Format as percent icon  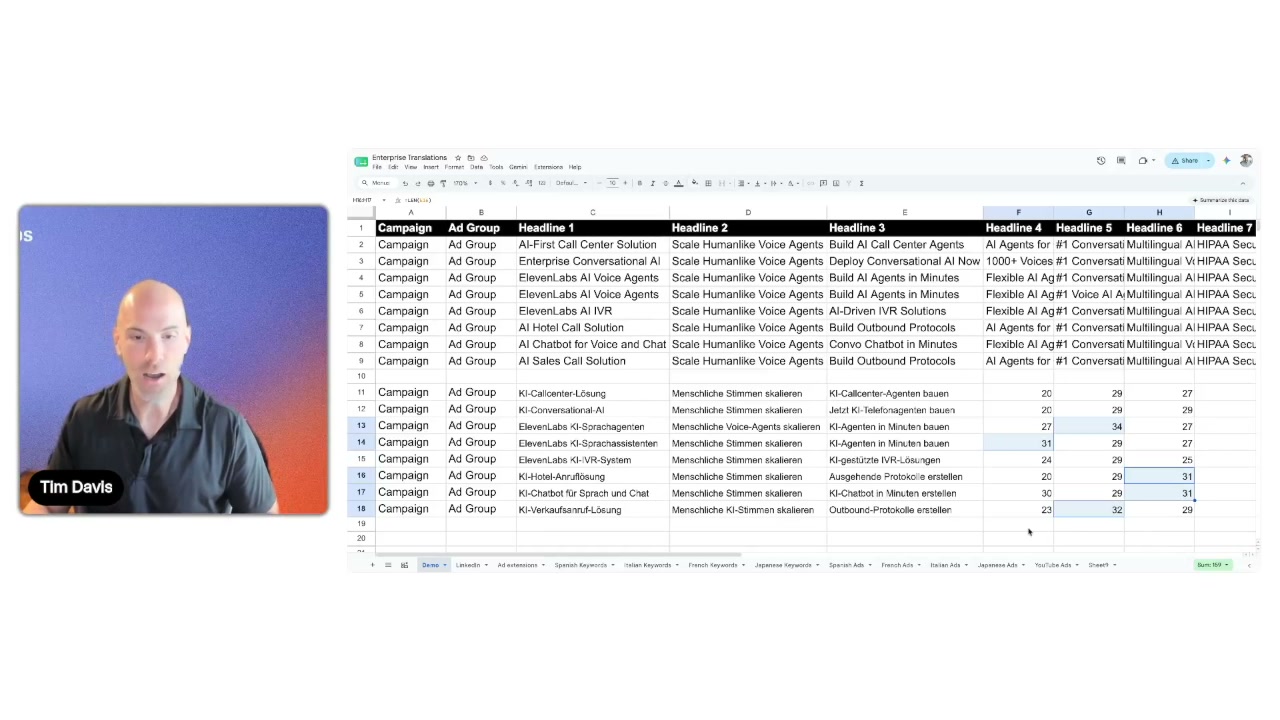[503, 183]
